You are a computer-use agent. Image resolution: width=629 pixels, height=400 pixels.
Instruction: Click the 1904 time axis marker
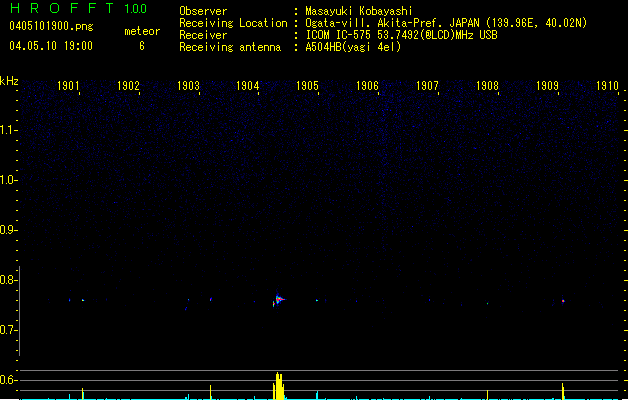click(248, 86)
